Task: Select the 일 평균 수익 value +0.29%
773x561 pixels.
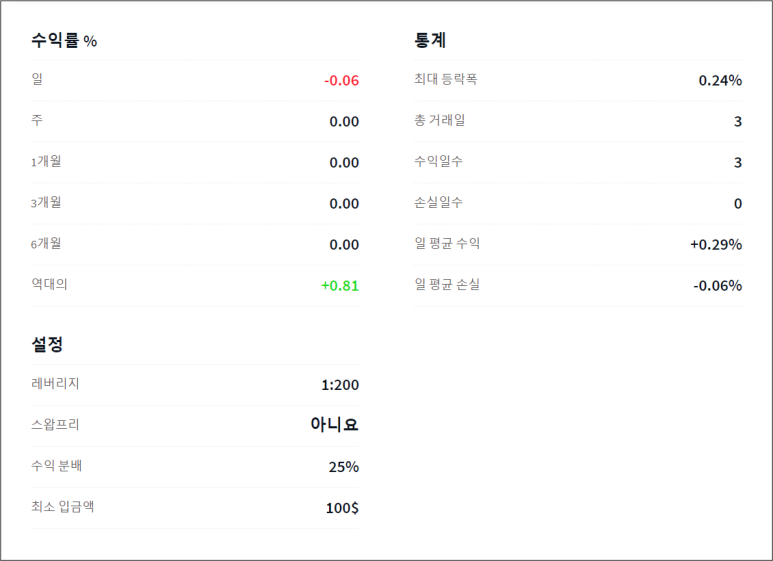Action: pyautogui.click(x=716, y=245)
